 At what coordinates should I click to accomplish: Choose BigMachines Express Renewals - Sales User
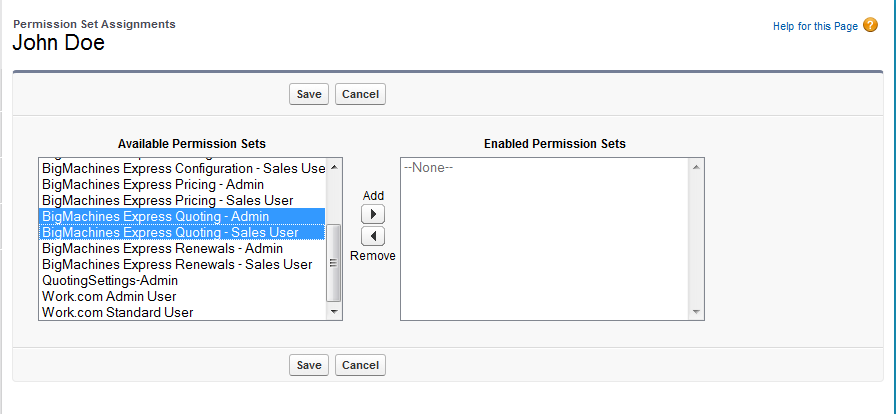(176, 264)
